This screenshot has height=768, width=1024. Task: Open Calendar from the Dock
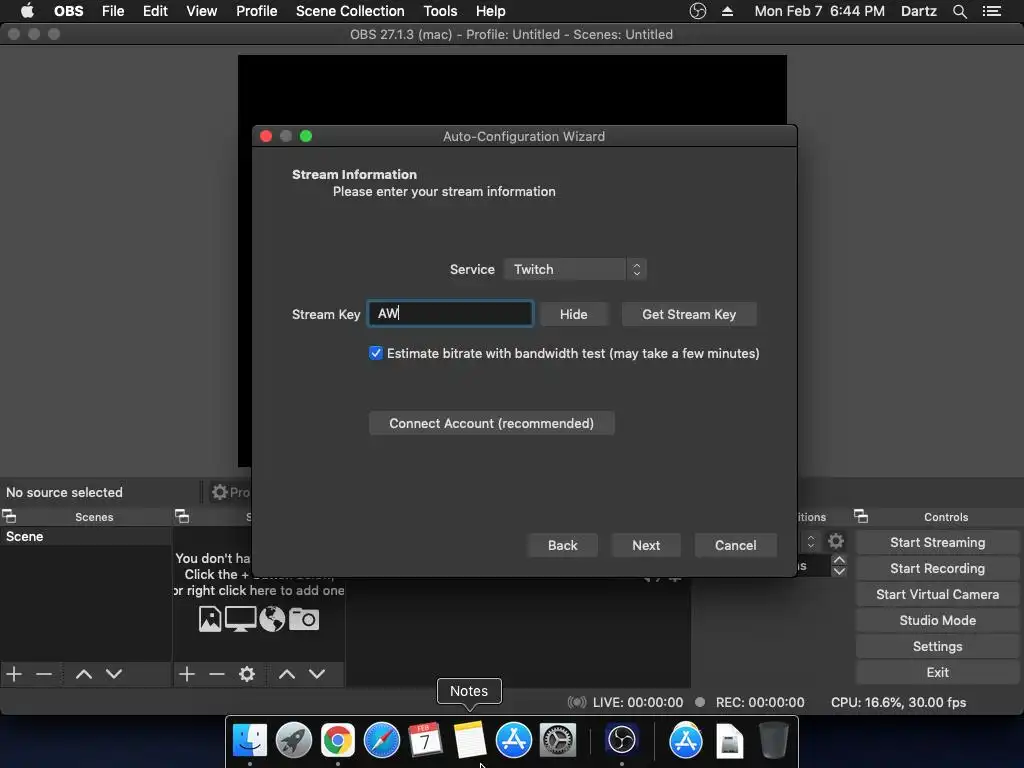425,740
